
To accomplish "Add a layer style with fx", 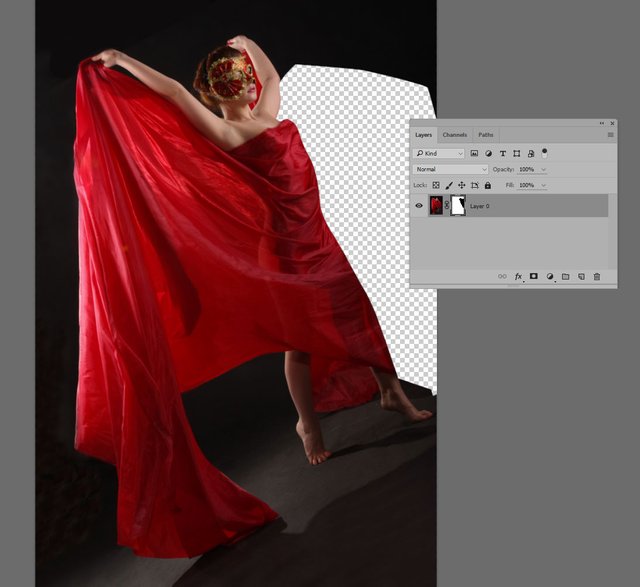I will pos(518,276).
